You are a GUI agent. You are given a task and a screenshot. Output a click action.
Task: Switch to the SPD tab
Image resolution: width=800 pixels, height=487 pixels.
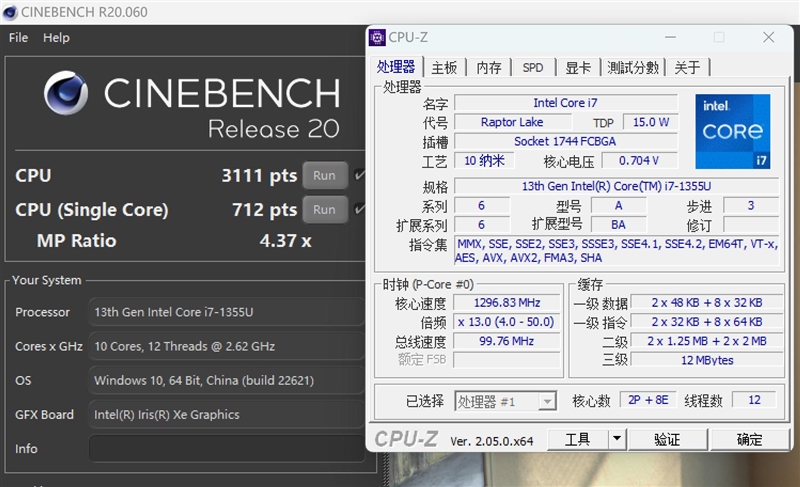pos(533,67)
